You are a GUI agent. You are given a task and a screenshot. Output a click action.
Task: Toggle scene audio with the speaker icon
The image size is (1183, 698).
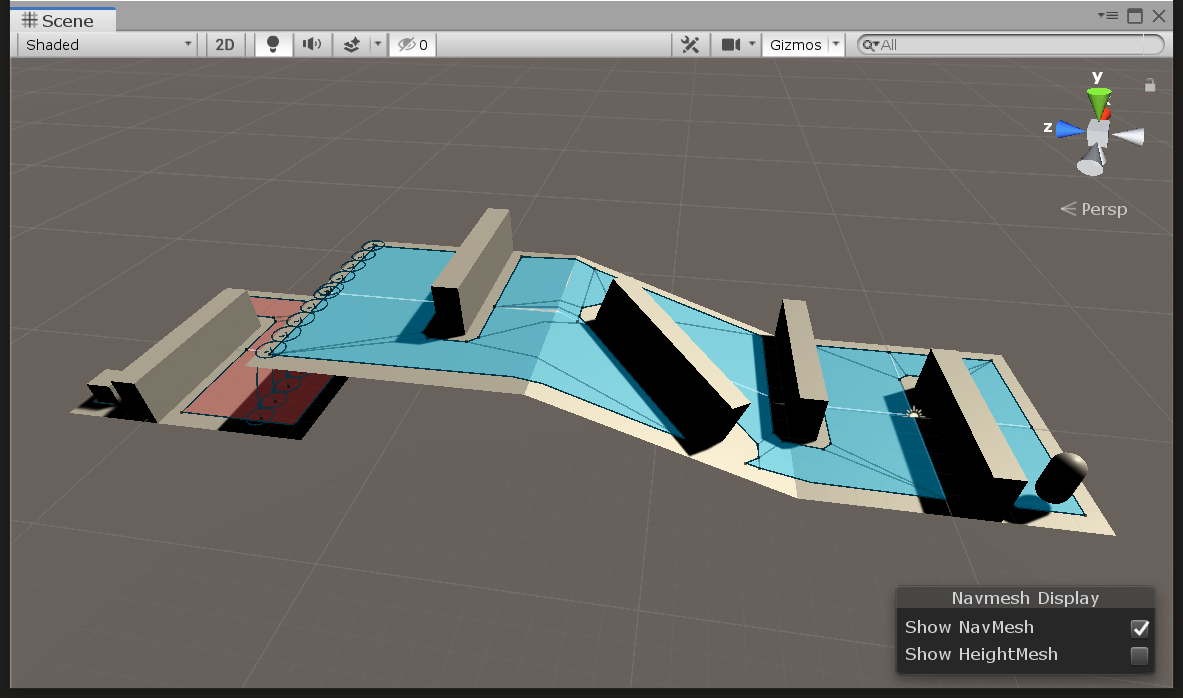pos(313,45)
